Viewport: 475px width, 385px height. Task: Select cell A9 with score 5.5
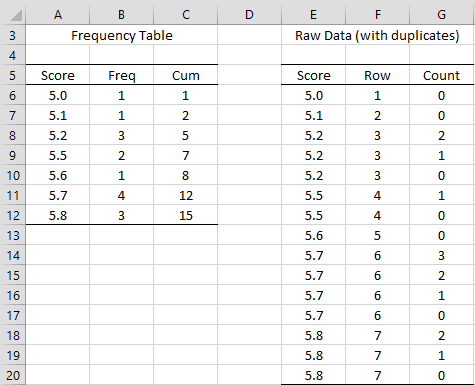click(58, 155)
